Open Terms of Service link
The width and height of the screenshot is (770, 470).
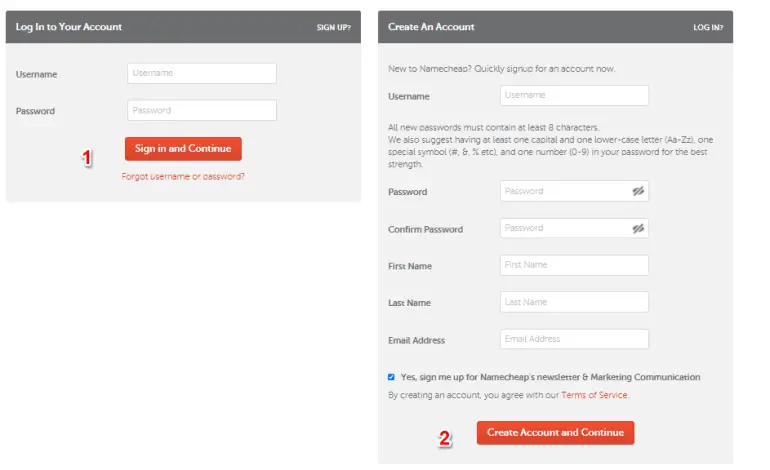coord(594,395)
